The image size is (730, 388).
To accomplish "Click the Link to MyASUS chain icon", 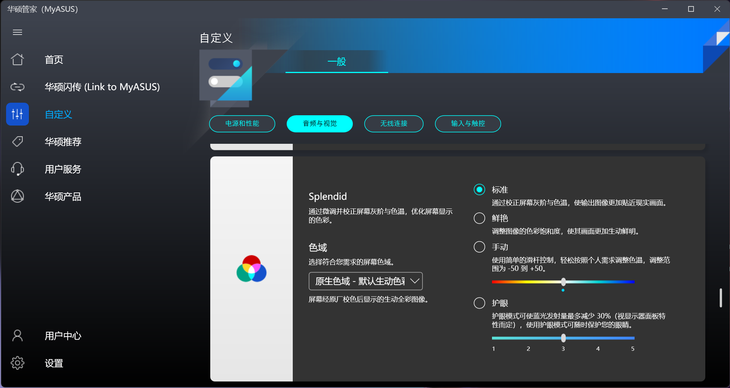I will pos(17,87).
